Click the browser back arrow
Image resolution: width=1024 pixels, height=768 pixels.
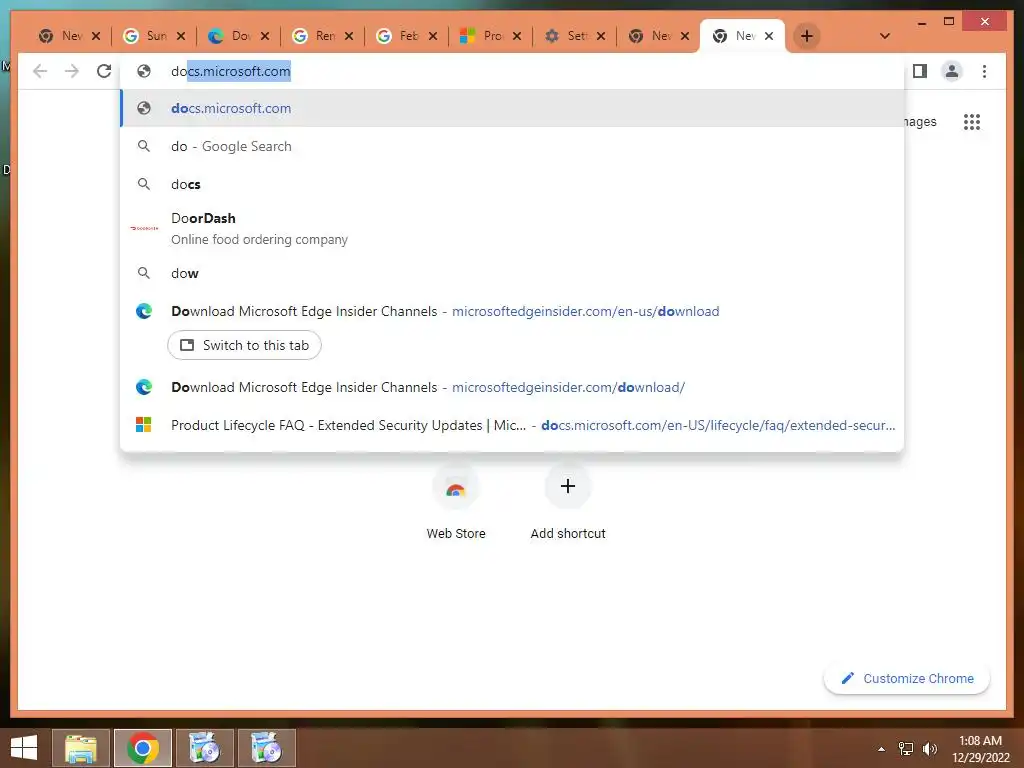point(40,71)
